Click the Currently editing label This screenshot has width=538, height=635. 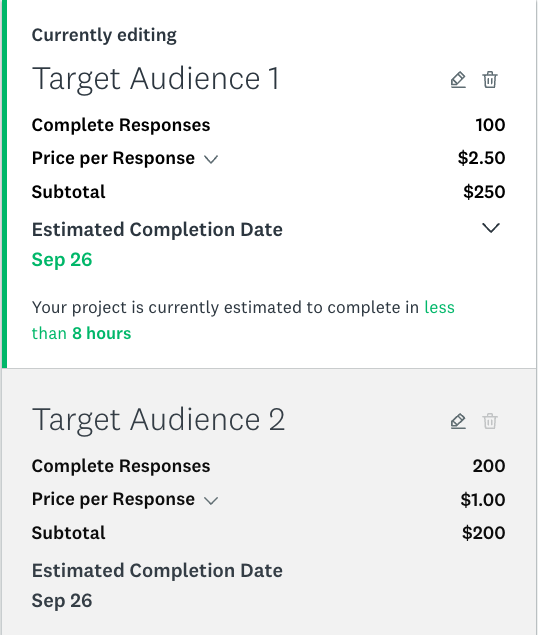click(x=104, y=35)
